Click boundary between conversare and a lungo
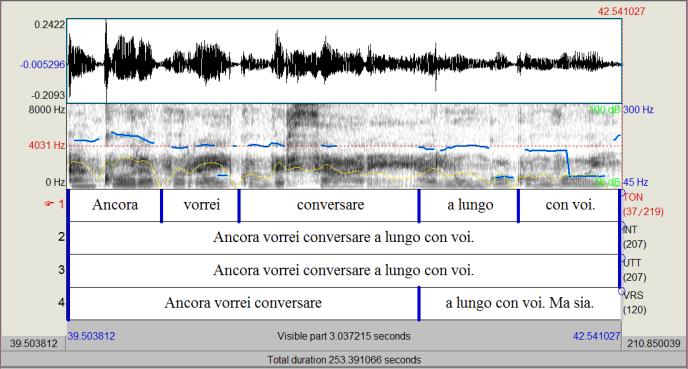688x369 pixels. (x=419, y=206)
